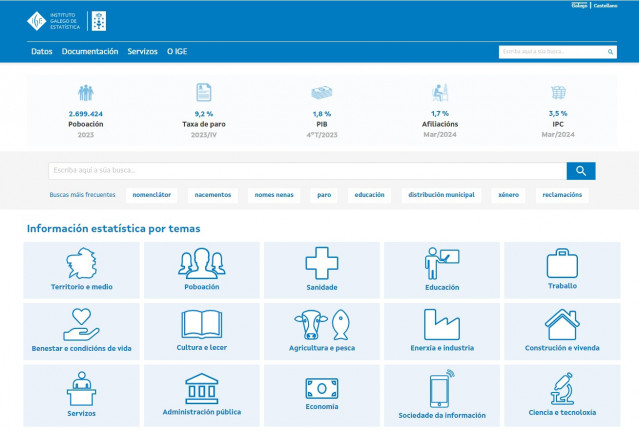639x433 pixels.
Task: Open Sociedade da información smartphone icon
Action: 442,388
